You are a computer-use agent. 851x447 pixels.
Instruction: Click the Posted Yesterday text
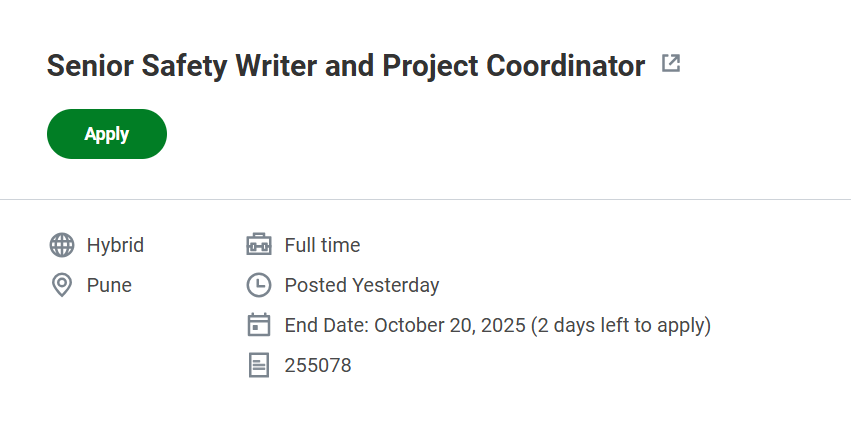click(x=362, y=285)
